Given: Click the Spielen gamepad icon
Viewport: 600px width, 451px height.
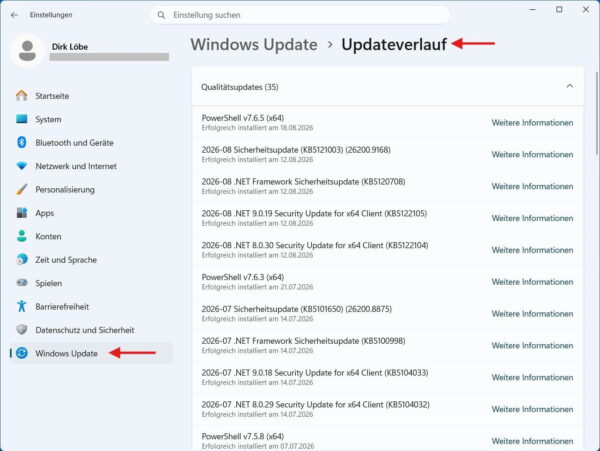Looking at the screenshot, I should click(22, 283).
